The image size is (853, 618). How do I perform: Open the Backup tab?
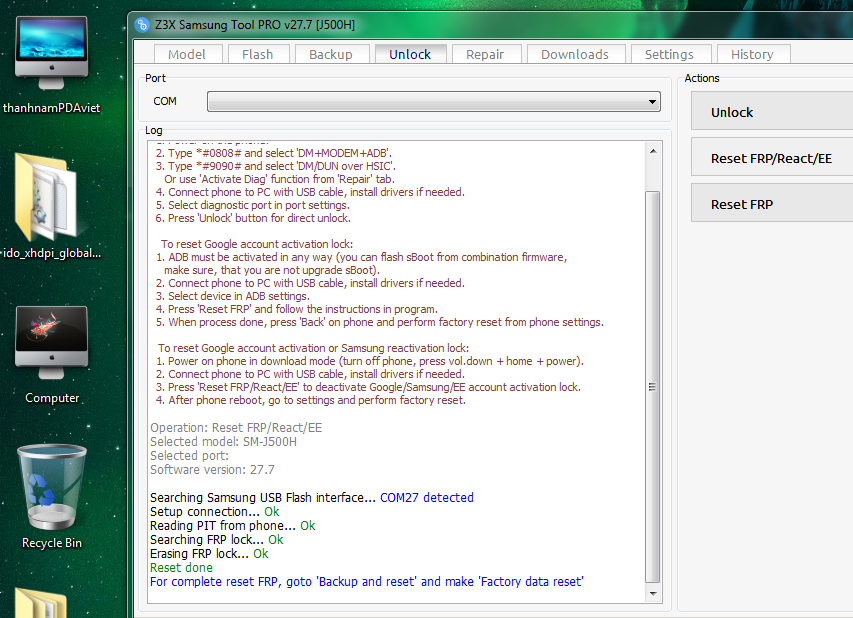pyautogui.click(x=331, y=54)
